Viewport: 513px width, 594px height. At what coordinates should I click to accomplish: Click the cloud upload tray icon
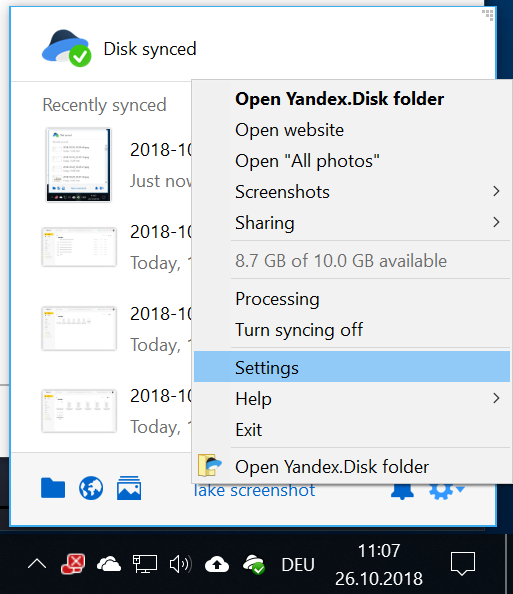tap(217, 564)
